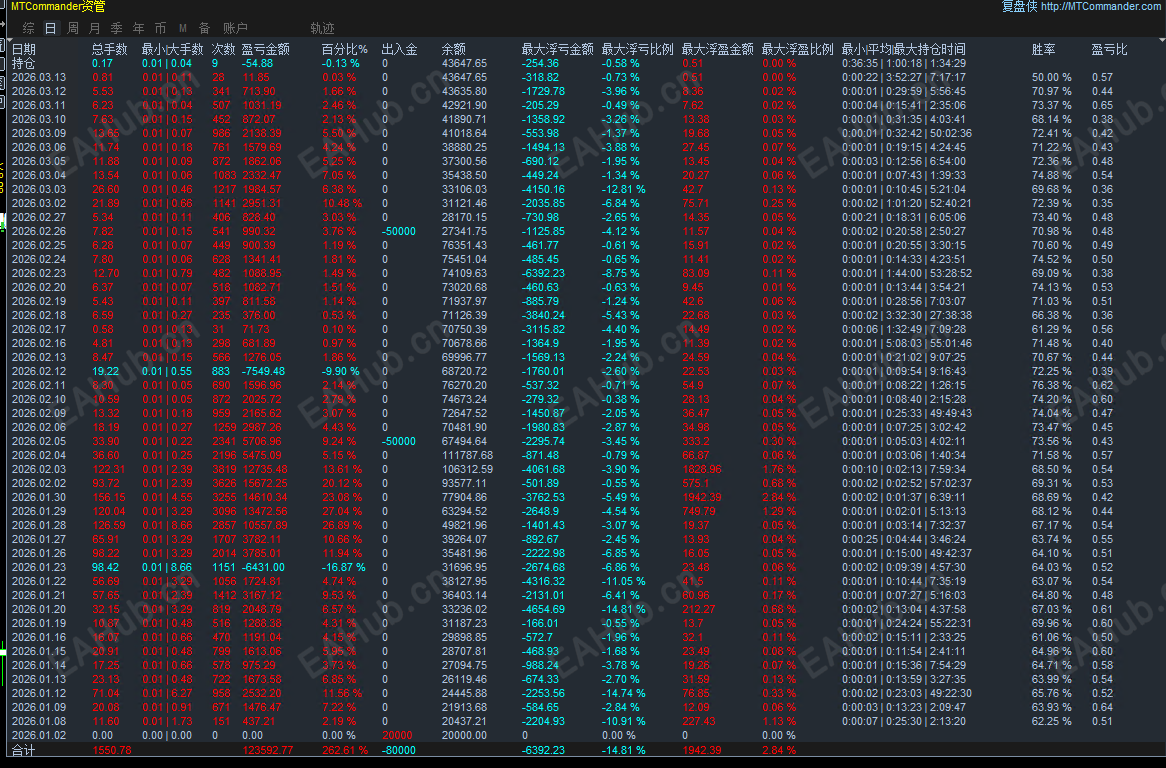The width and height of the screenshot is (1166, 768).
Task: Click the 余额 column header
Action: [454, 49]
